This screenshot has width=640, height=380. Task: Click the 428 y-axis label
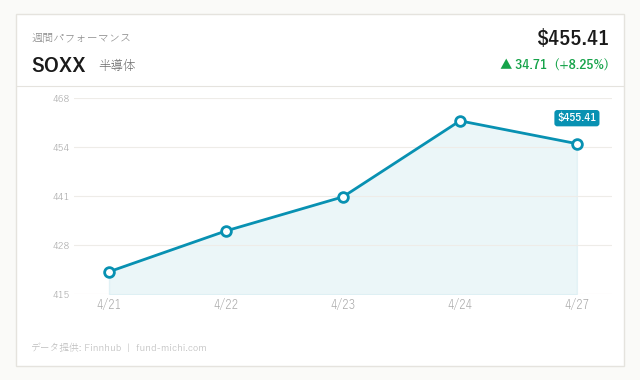pos(61,246)
